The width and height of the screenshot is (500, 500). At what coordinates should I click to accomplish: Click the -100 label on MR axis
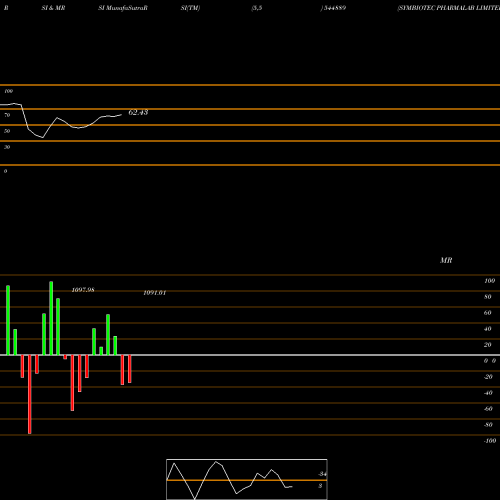coord(490,441)
